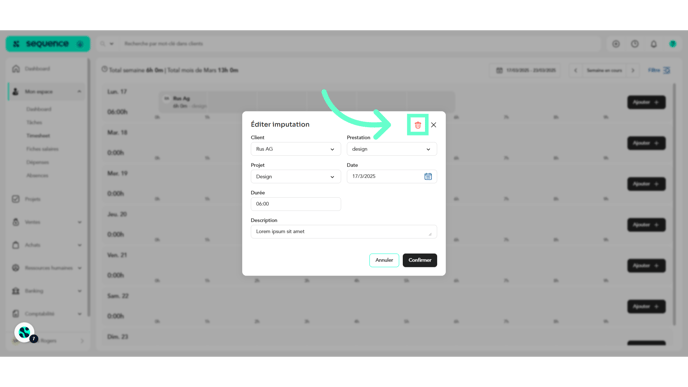The width and height of the screenshot is (688, 387).
Task: Click the plus circle icon in top bar
Action: pos(616,44)
